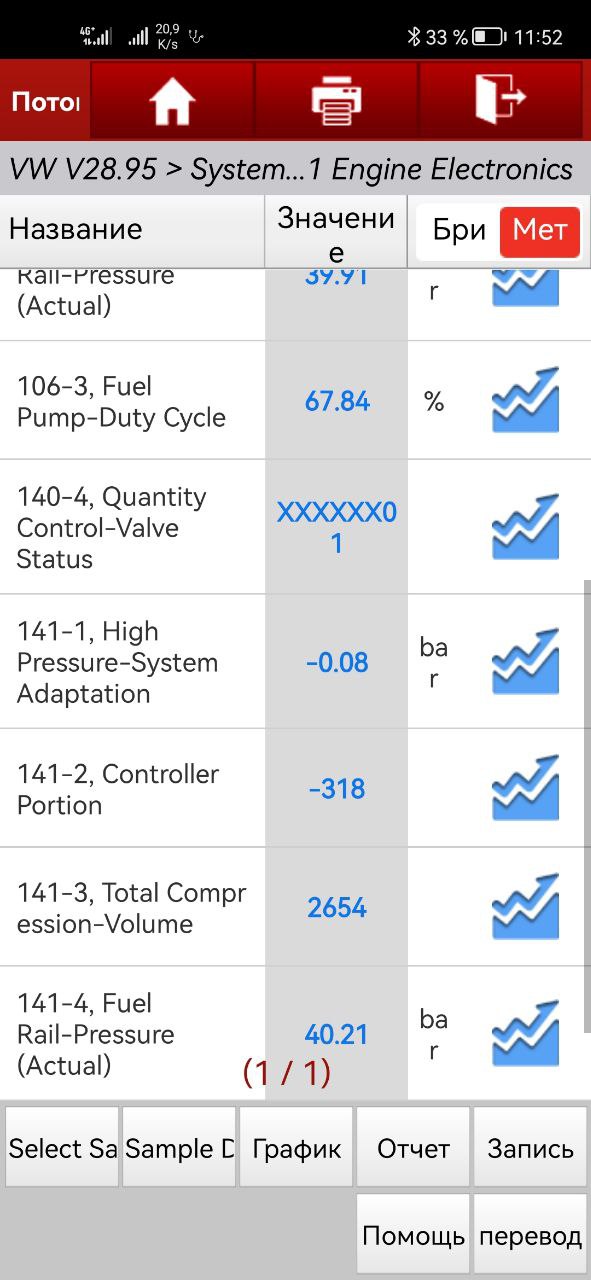Open graph icon for Fuel Pump-Duty Cycle
The height and width of the screenshot is (1280, 591).
pos(525,400)
